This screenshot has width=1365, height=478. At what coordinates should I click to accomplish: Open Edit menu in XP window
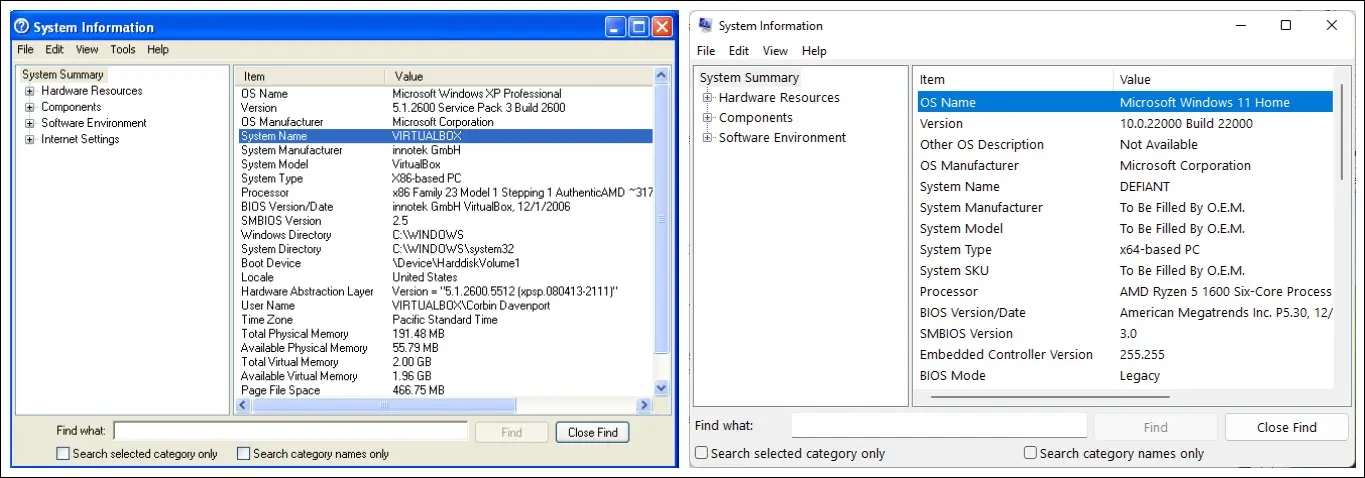tap(54, 49)
